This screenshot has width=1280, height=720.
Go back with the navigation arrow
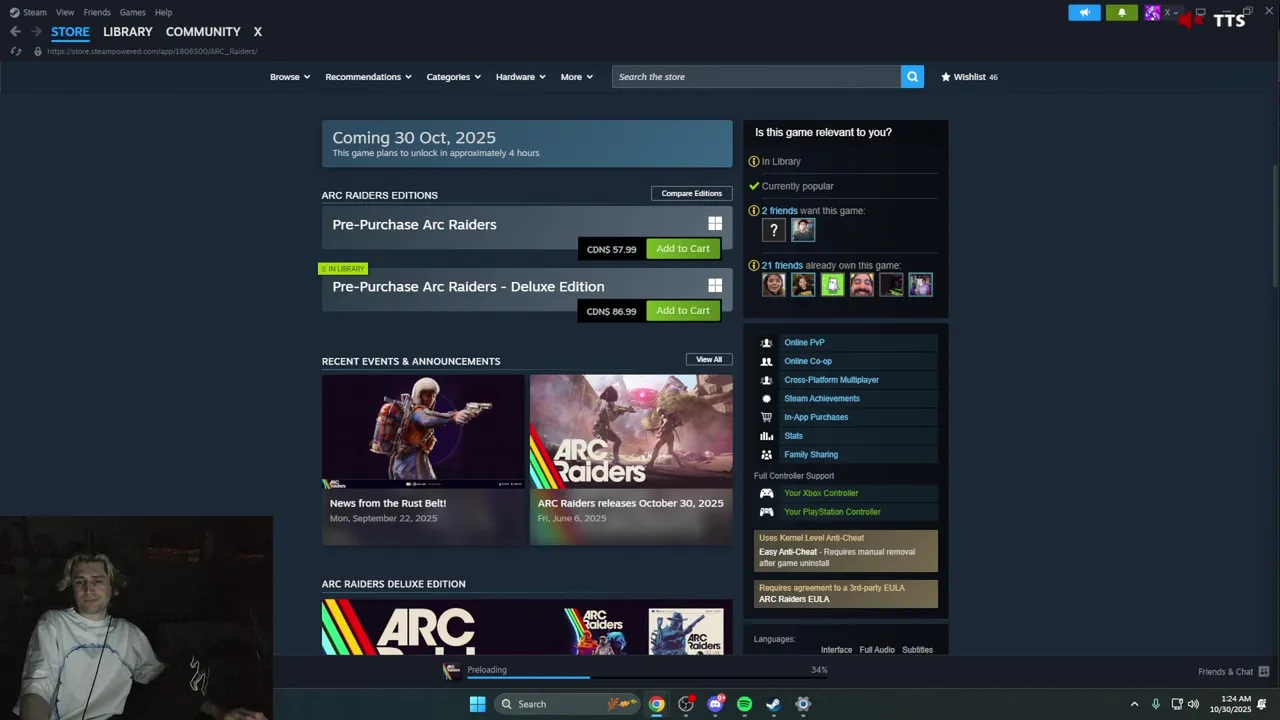pos(15,32)
